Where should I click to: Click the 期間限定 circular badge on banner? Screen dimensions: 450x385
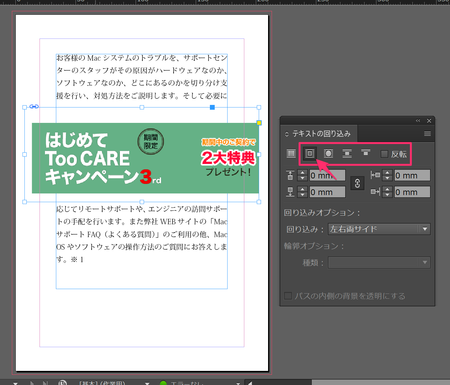coord(151,142)
